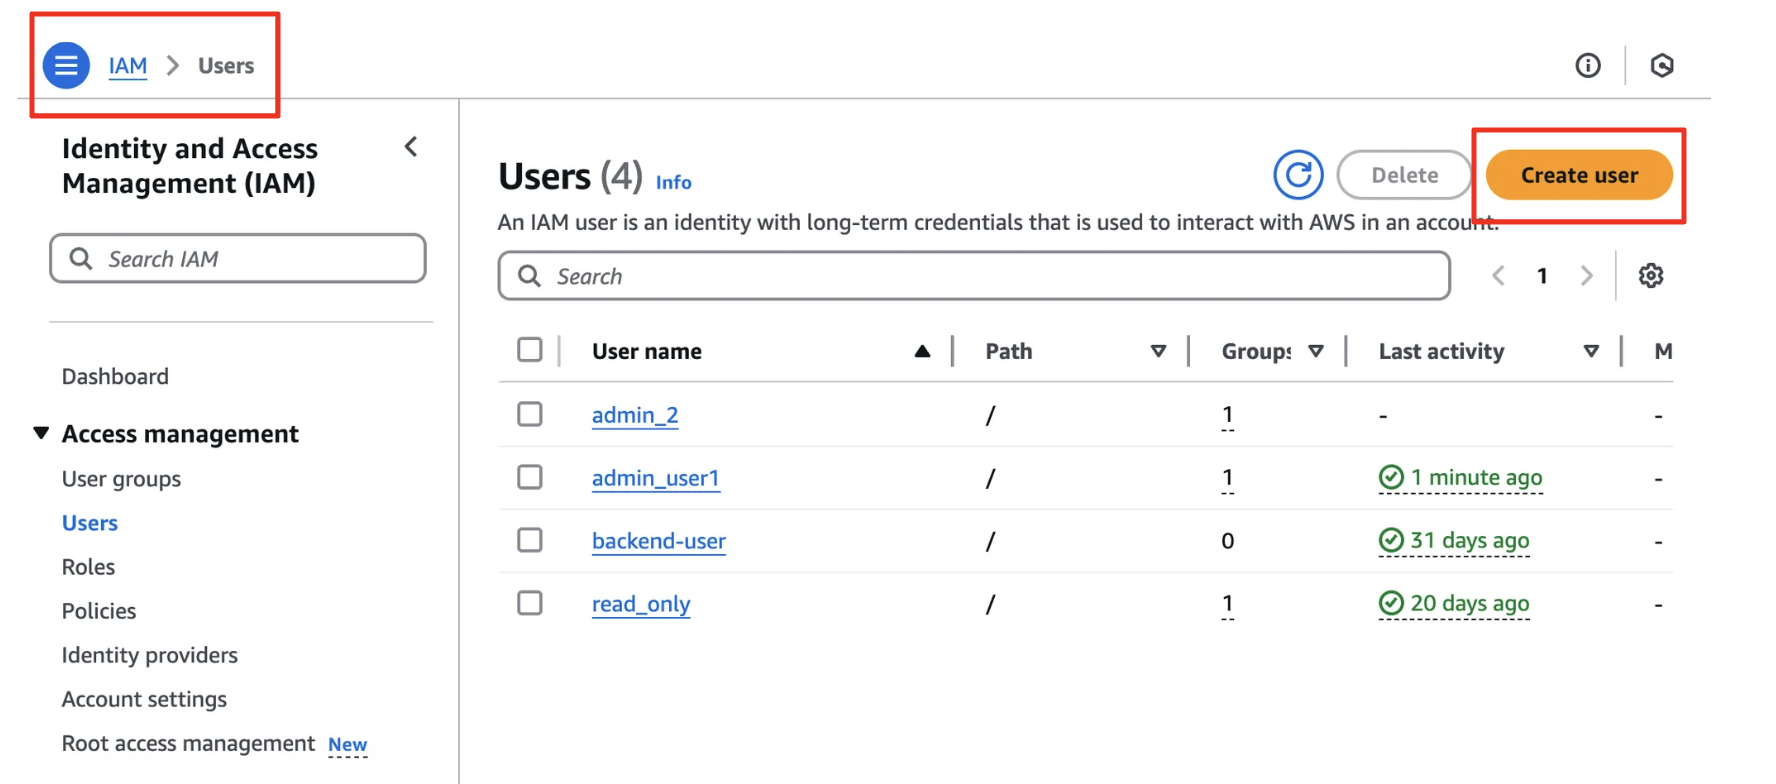Click the Delete button

click(x=1404, y=175)
